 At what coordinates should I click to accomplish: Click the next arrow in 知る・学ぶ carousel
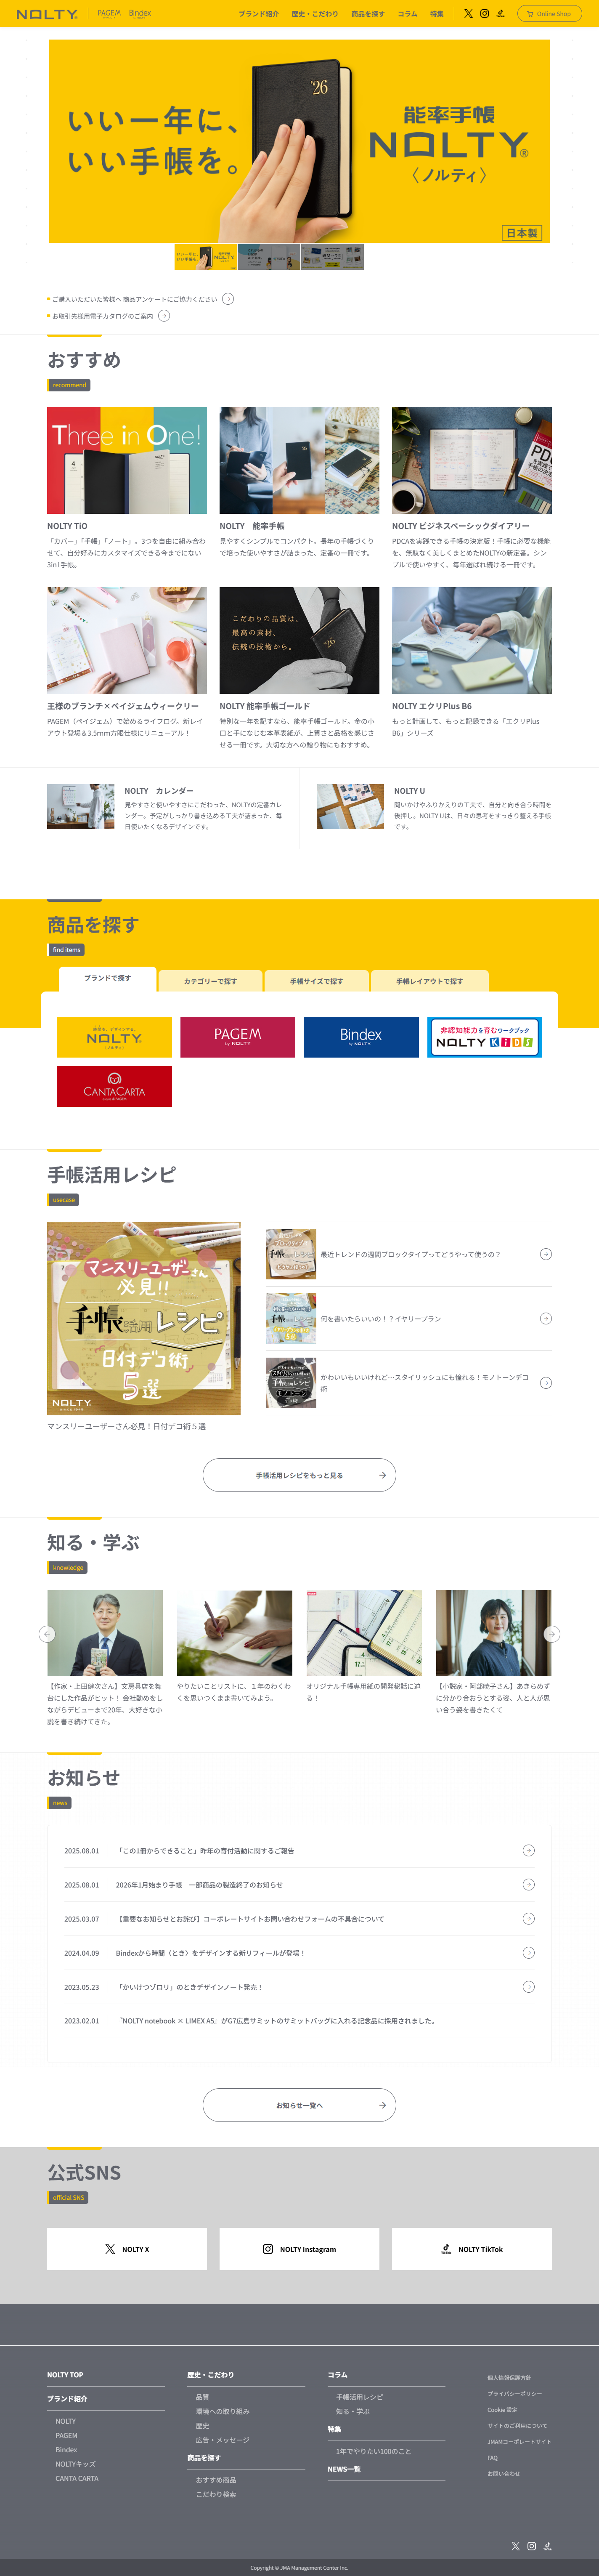[x=551, y=1634]
